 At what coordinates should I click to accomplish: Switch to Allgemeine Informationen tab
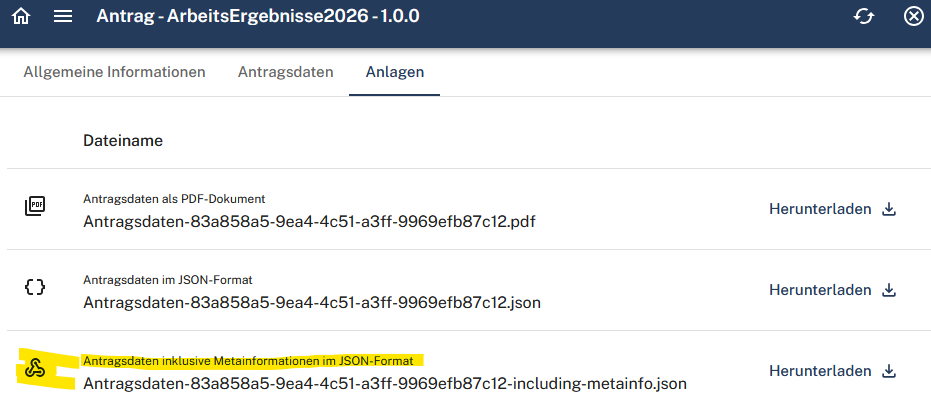click(x=115, y=72)
